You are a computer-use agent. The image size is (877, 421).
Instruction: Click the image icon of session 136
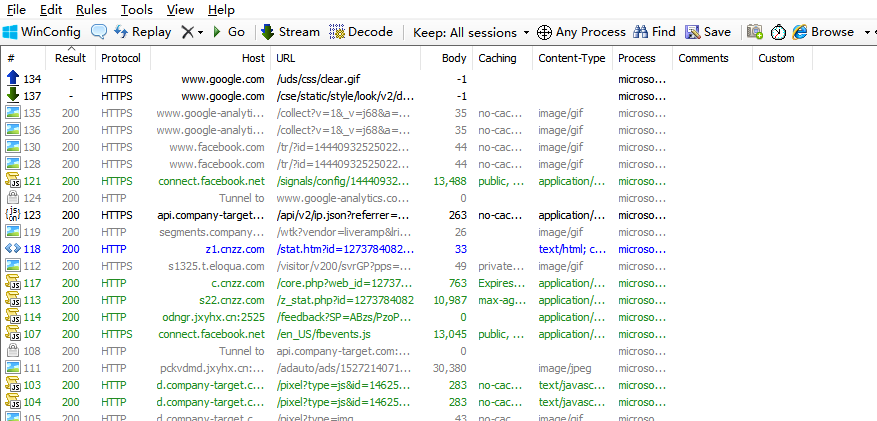(x=13, y=130)
